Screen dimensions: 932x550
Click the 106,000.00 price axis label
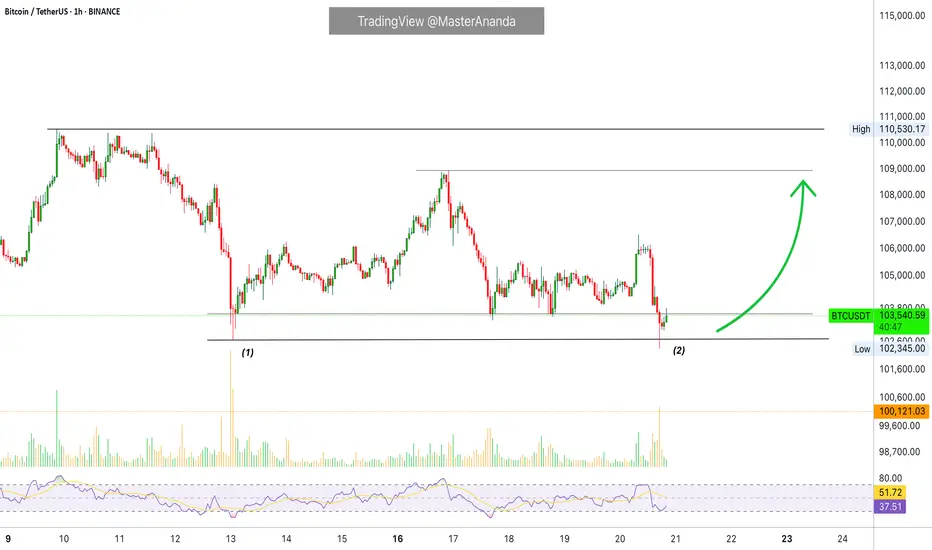[902, 248]
